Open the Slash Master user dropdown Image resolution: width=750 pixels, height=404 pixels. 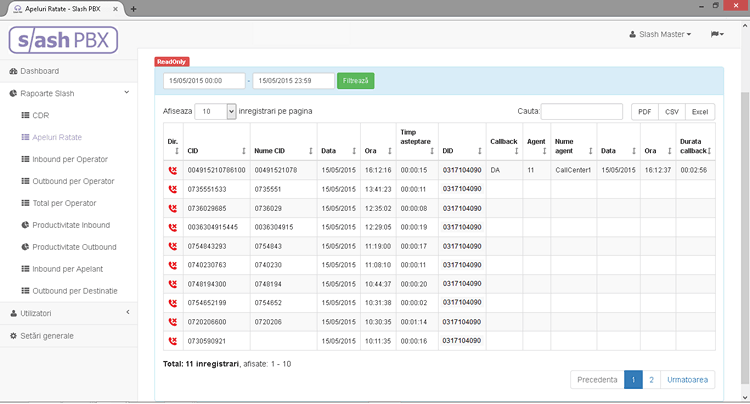660,34
